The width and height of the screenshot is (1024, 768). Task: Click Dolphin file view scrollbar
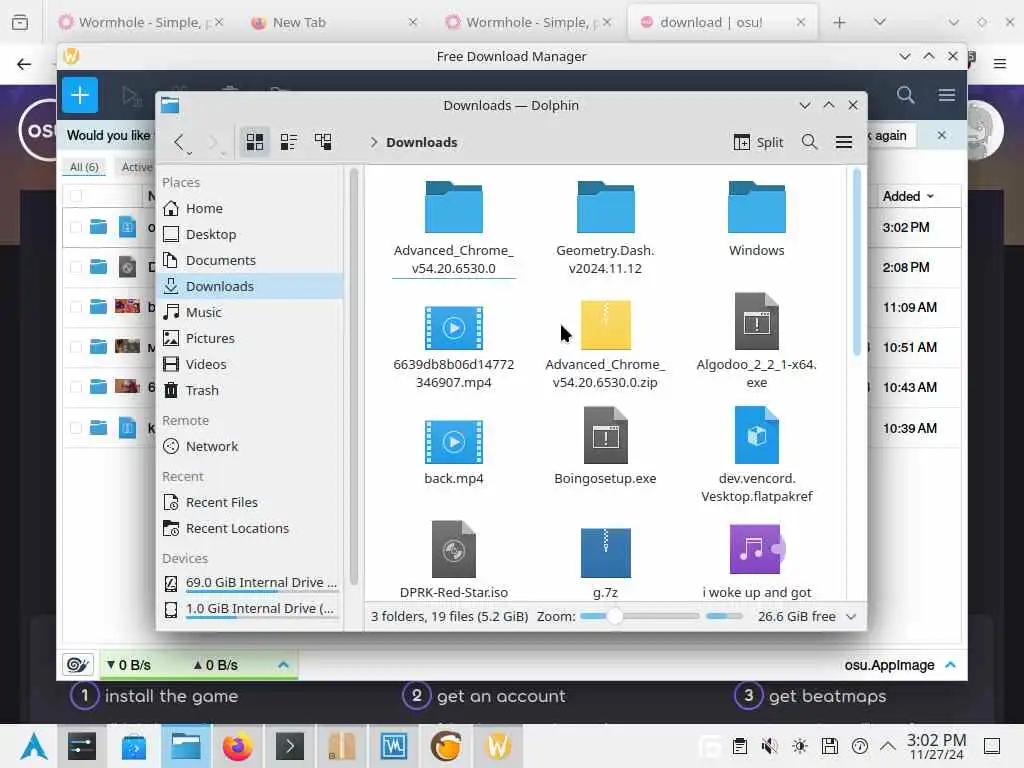(857, 261)
